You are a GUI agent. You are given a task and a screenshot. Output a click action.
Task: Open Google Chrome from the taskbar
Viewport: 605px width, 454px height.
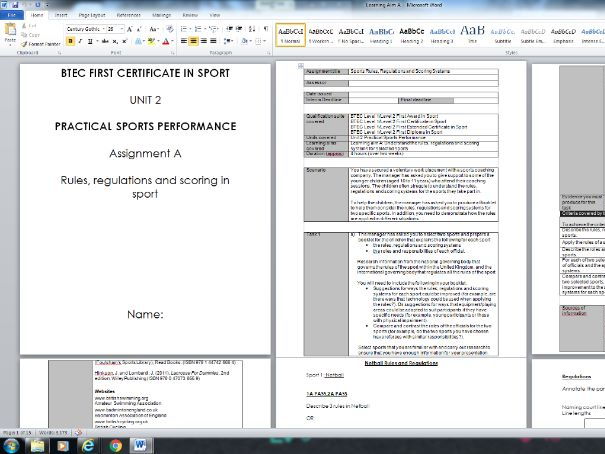pyautogui.click(x=115, y=446)
